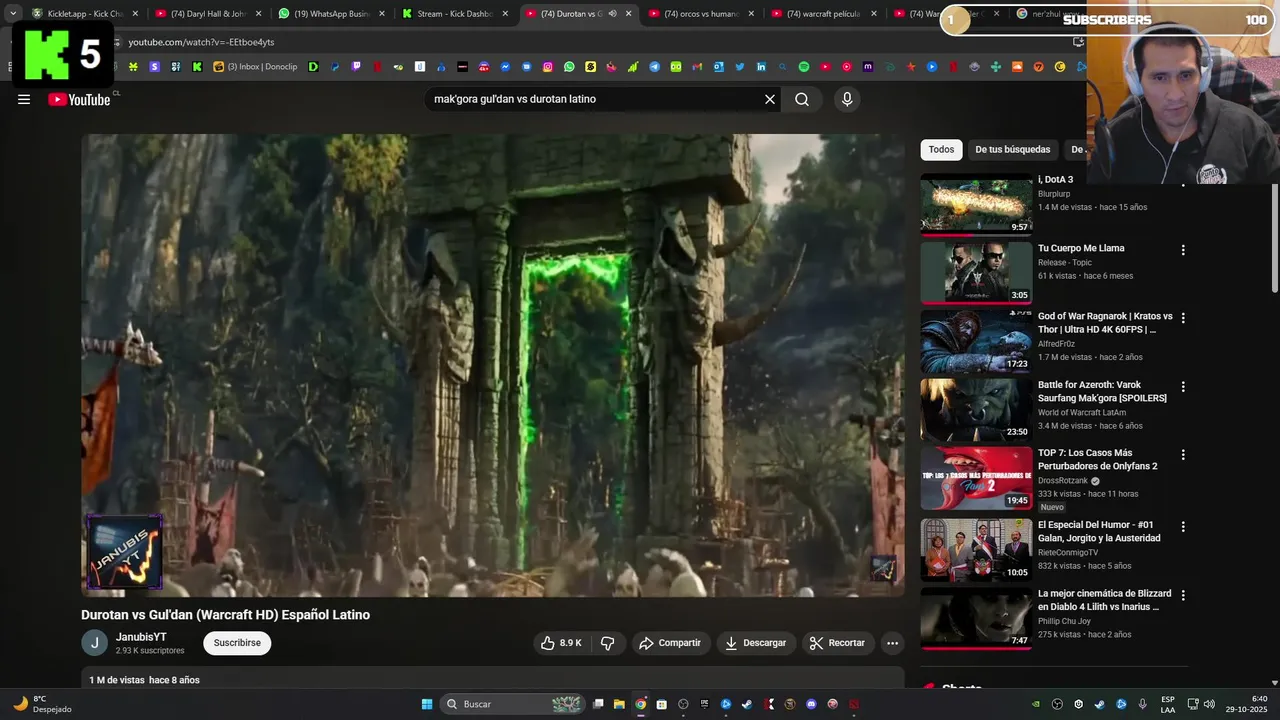This screenshot has width=1280, height=720.
Task: Click the Microsoft Store taskbar icon
Action: pyautogui.click(x=661, y=704)
